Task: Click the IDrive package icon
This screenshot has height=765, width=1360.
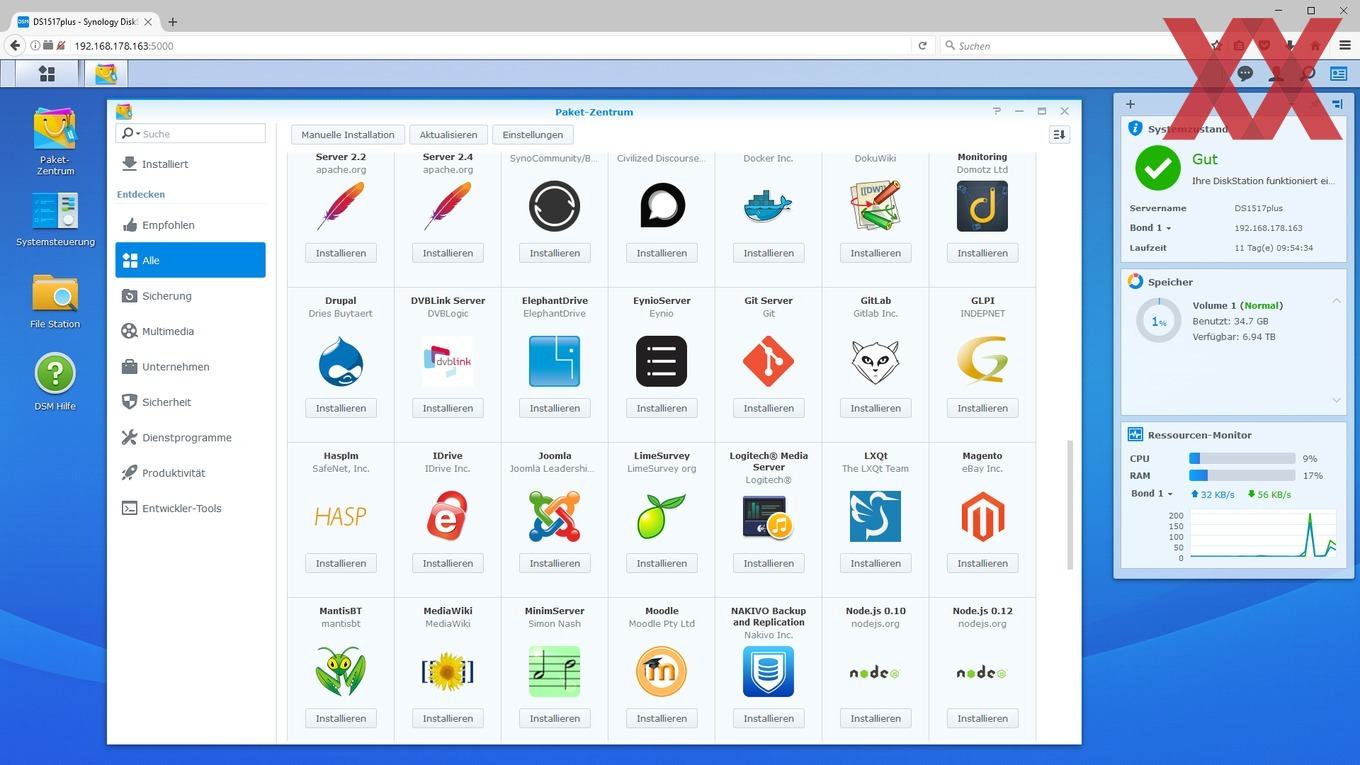Action: point(448,516)
